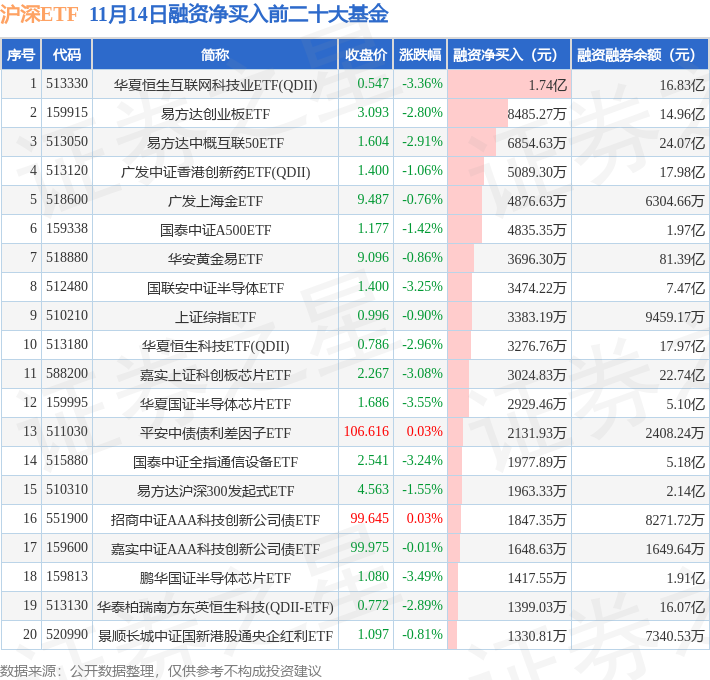The image size is (710, 680).
Task: Click 广发上海金ETF row name
Action: (215, 201)
